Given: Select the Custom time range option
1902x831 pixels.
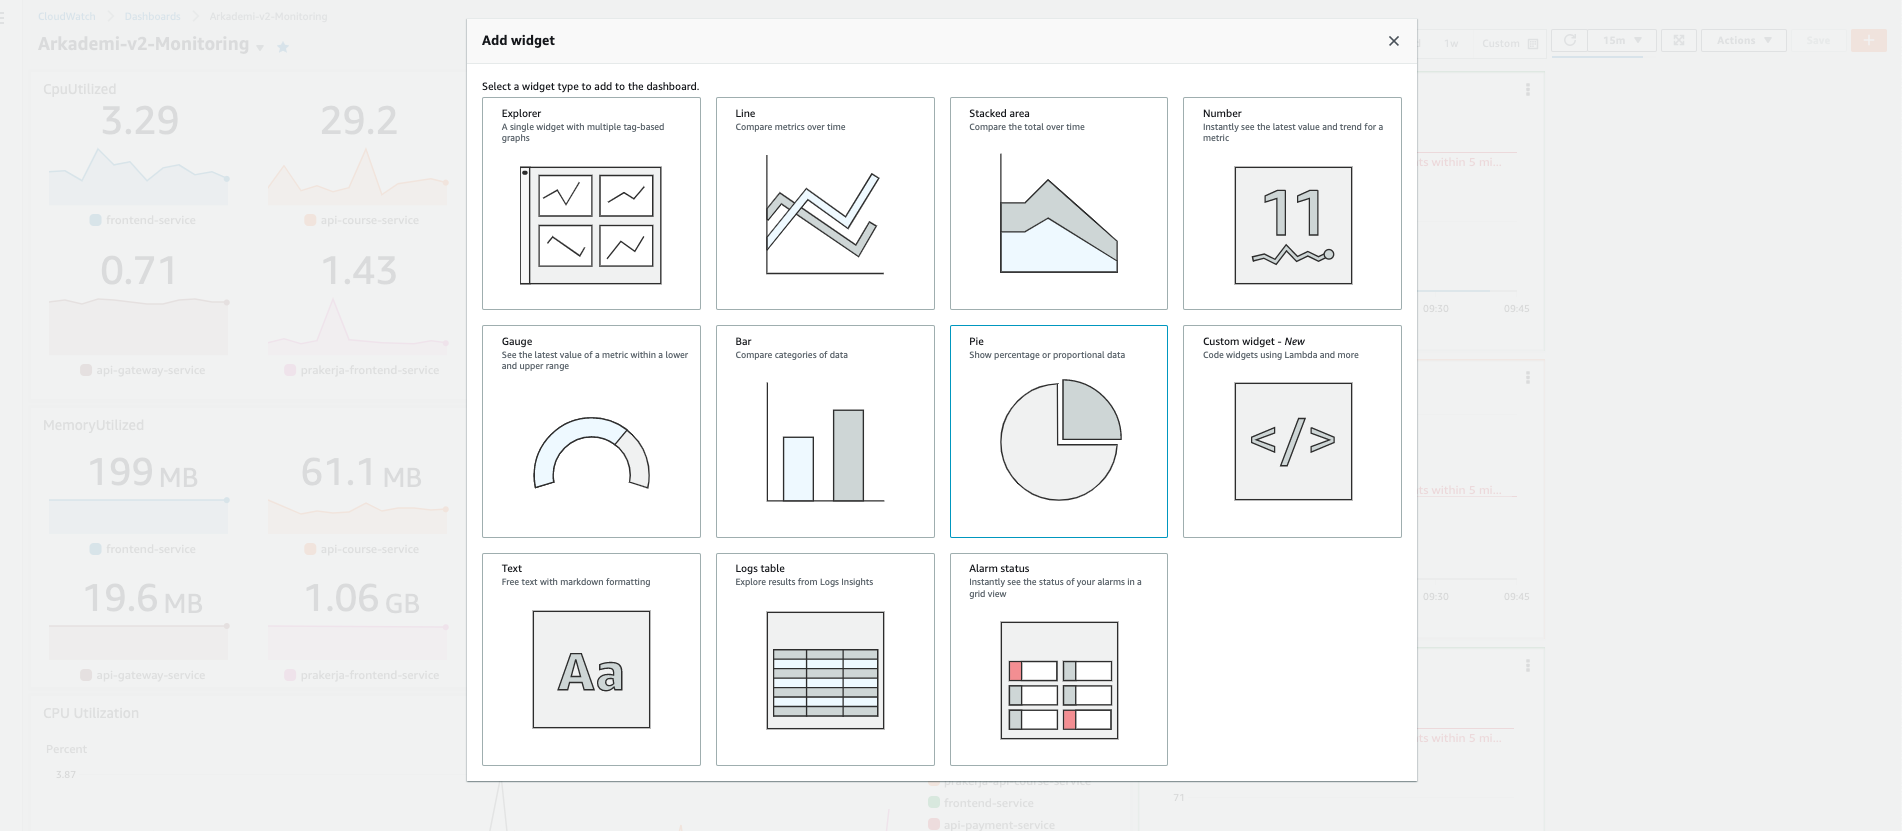Looking at the screenshot, I should coord(1510,43).
